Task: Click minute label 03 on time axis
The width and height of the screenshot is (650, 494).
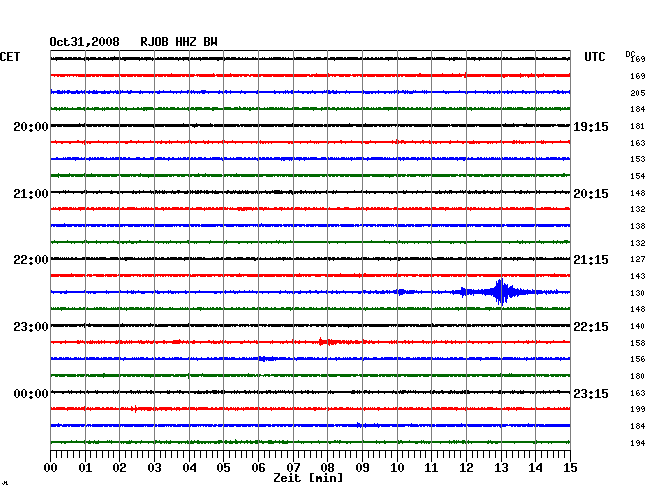Action: pos(154,468)
